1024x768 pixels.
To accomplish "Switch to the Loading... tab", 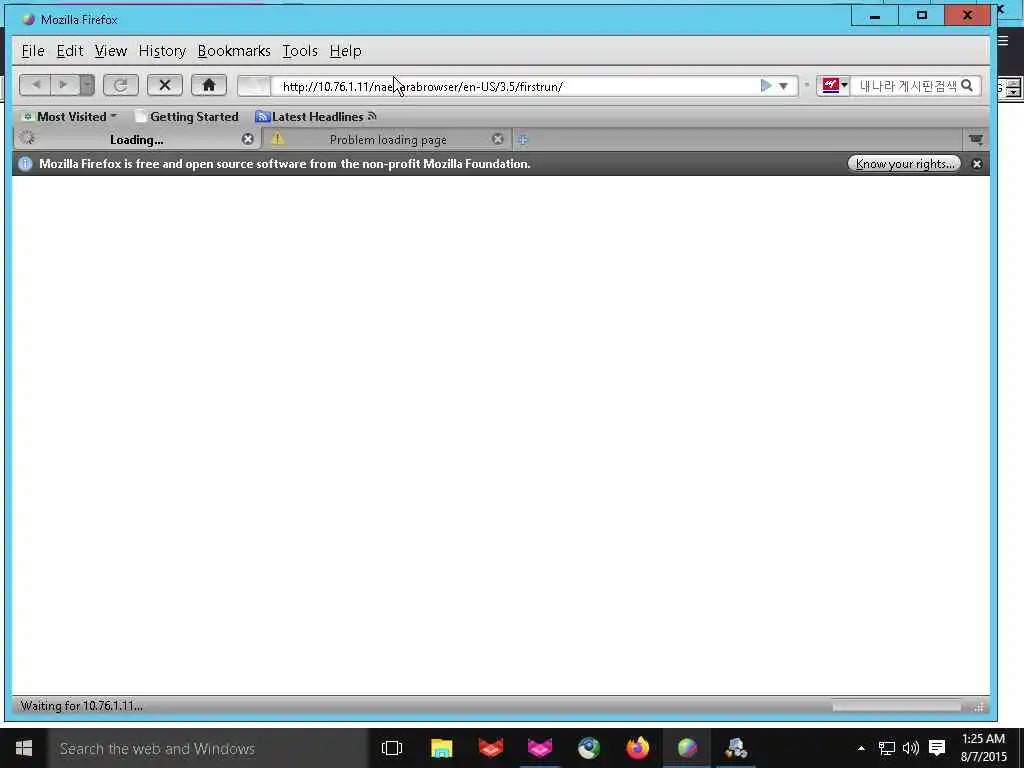I will [137, 140].
